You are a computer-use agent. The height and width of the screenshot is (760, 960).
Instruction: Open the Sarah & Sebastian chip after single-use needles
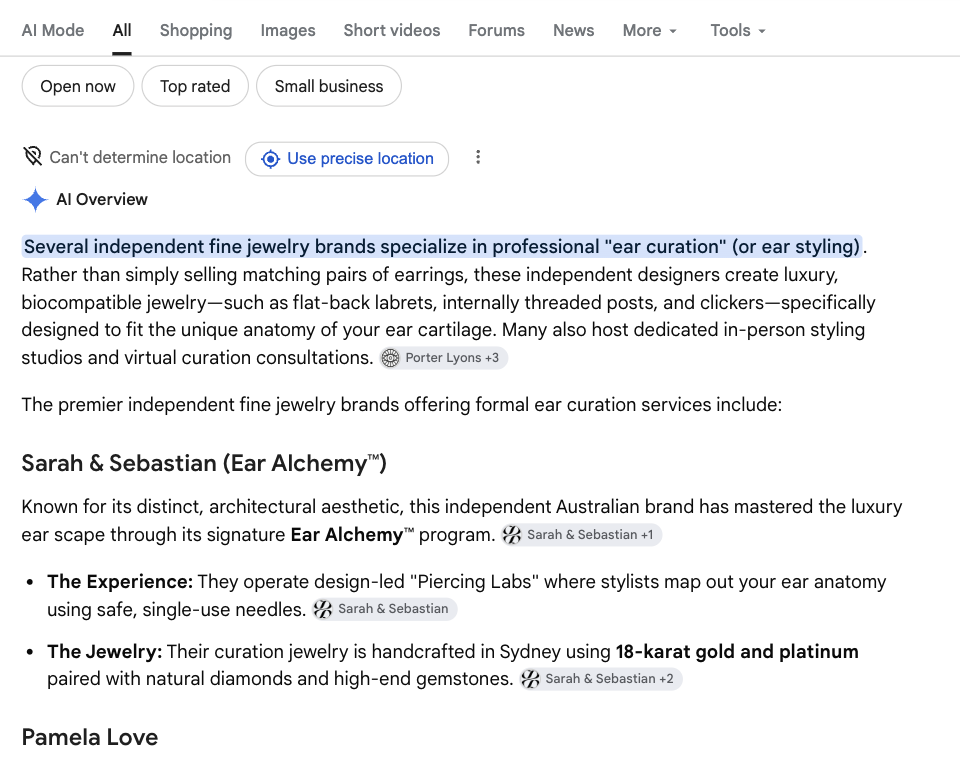[x=384, y=609]
